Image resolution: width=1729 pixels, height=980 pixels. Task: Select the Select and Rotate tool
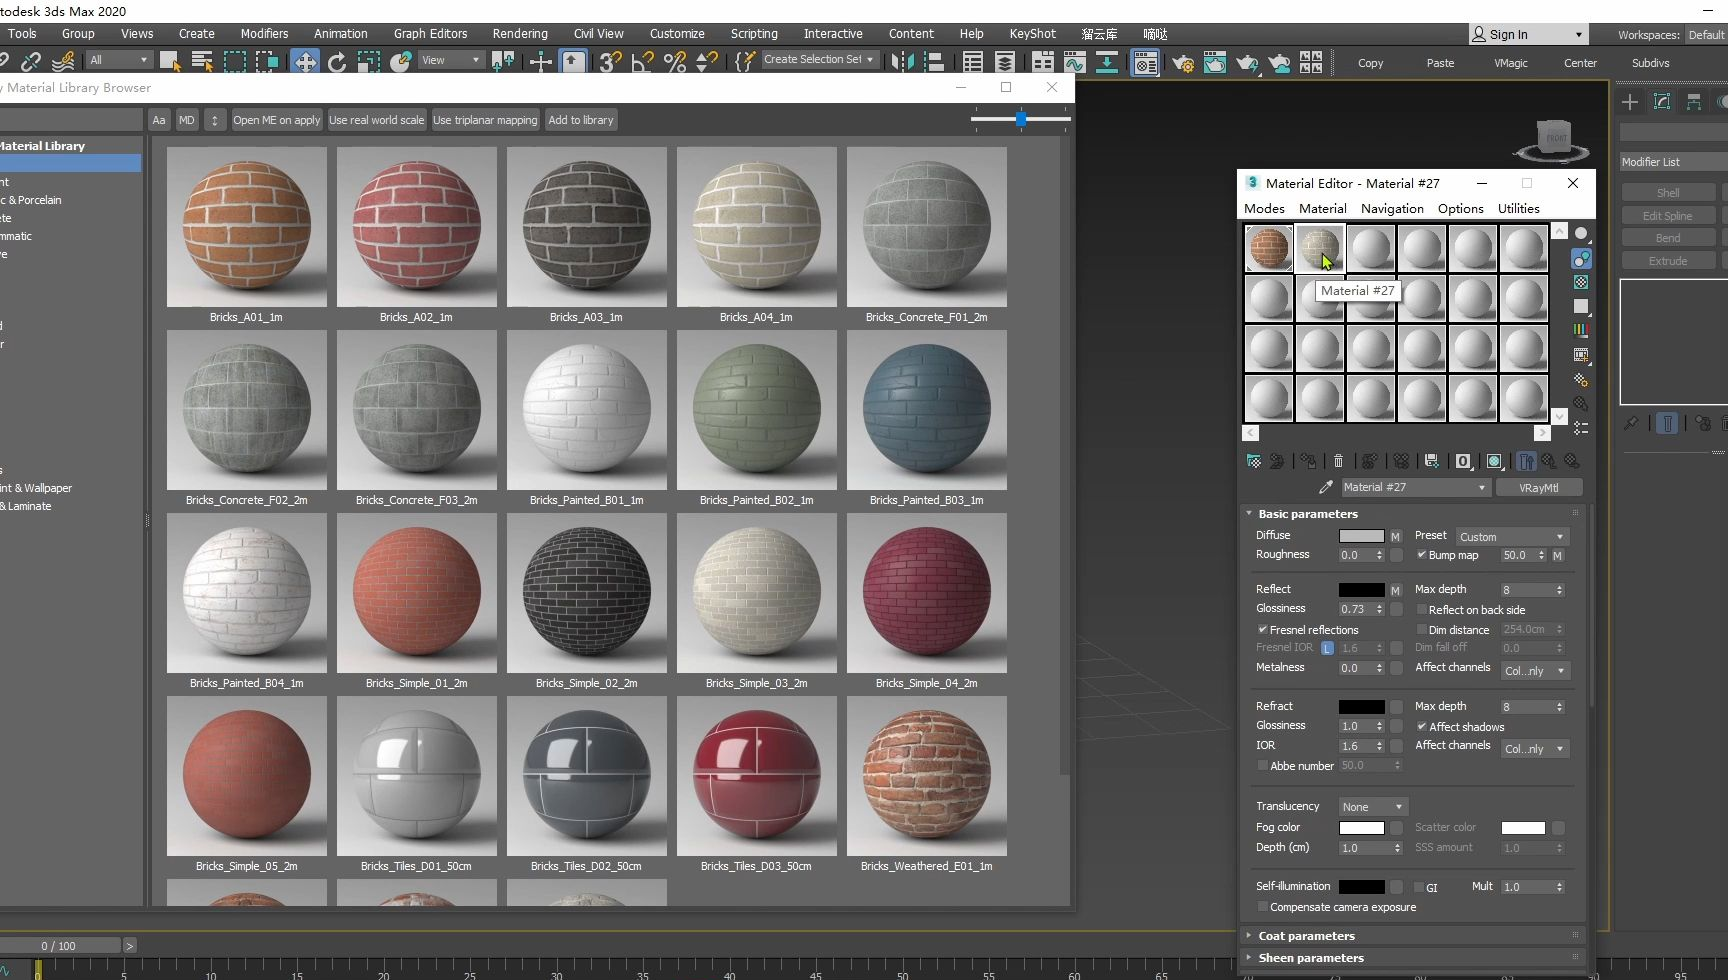tap(336, 62)
